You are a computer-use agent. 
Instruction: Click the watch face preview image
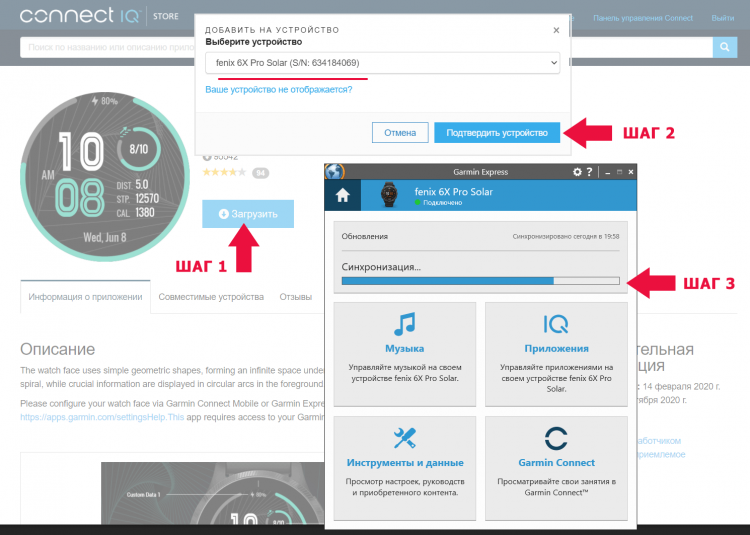click(105, 177)
